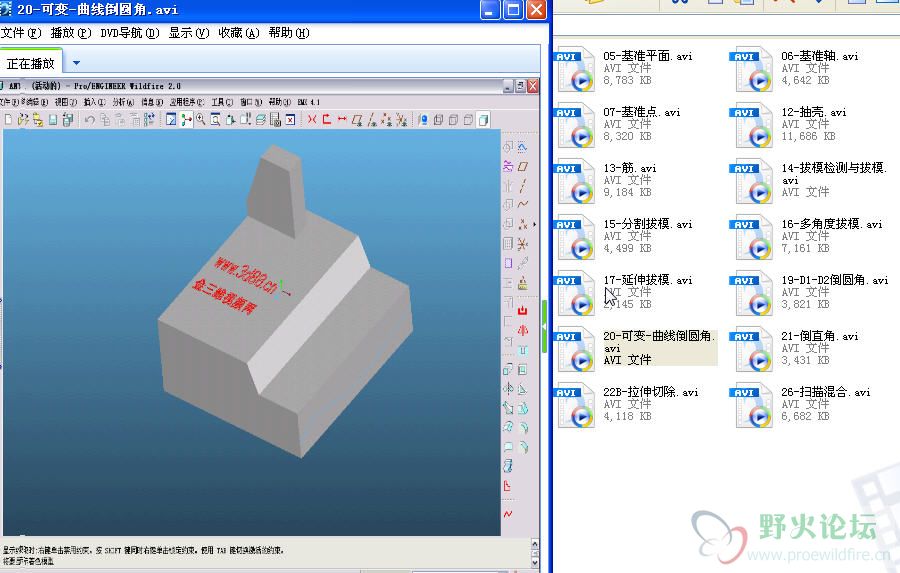Screen dimensions: 900x573
Task: Open EMX 4.1 menu in Pro/ENGINEER
Action: (308, 102)
